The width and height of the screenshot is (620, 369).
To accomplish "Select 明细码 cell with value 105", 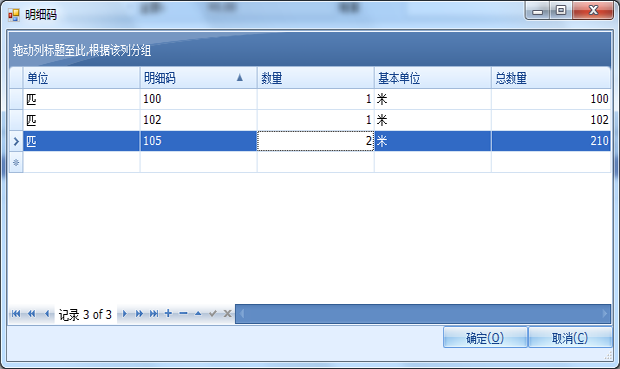I will pos(198,141).
